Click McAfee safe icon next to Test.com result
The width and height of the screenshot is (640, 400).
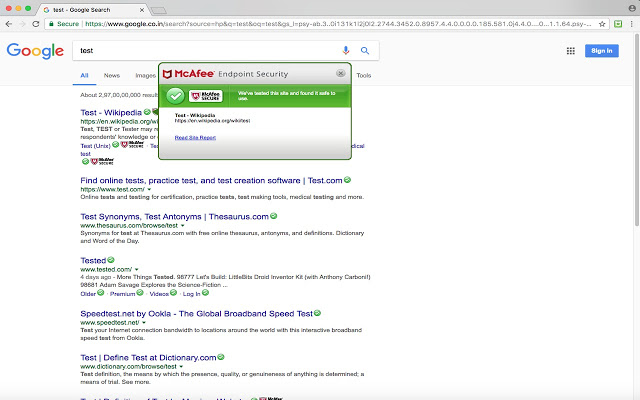click(x=347, y=181)
